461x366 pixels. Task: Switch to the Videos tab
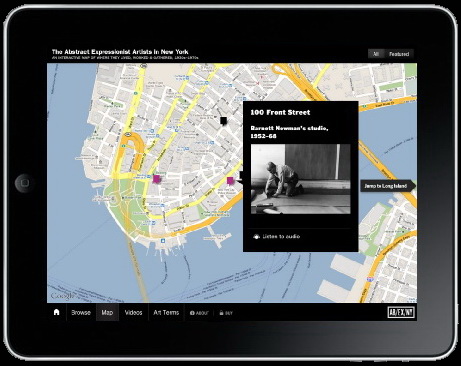(x=133, y=313)
